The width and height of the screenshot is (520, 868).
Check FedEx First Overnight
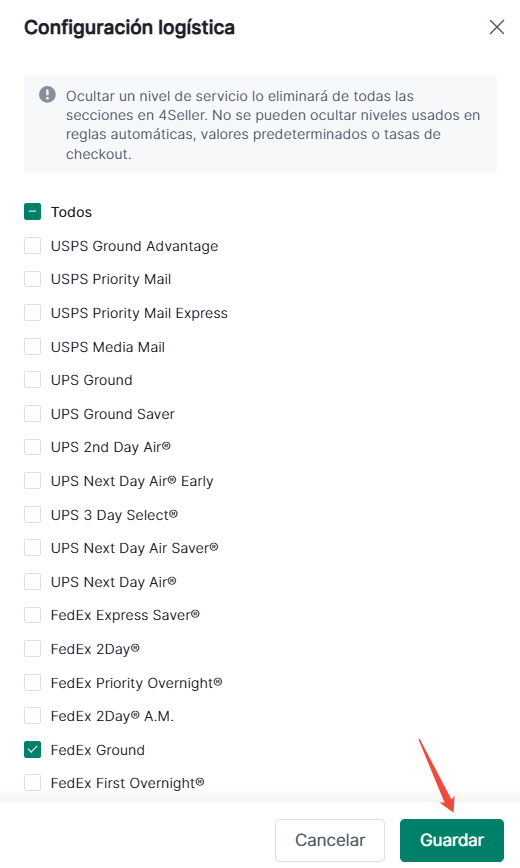(x=33, y=783)
